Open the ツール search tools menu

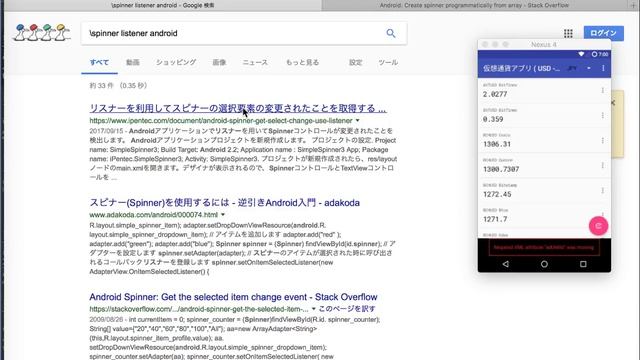388,62
